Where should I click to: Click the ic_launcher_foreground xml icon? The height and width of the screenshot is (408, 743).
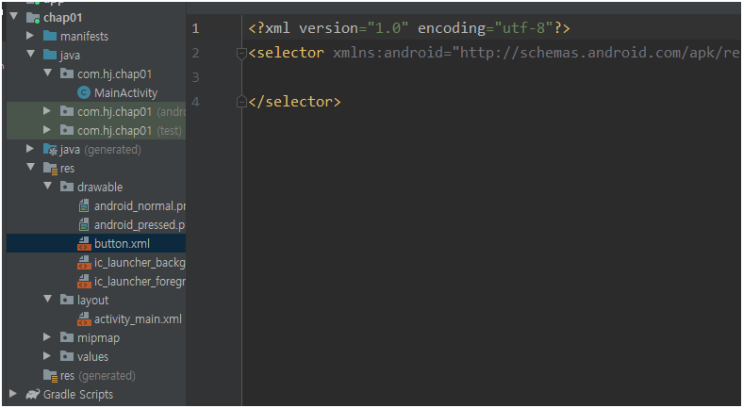84,281
